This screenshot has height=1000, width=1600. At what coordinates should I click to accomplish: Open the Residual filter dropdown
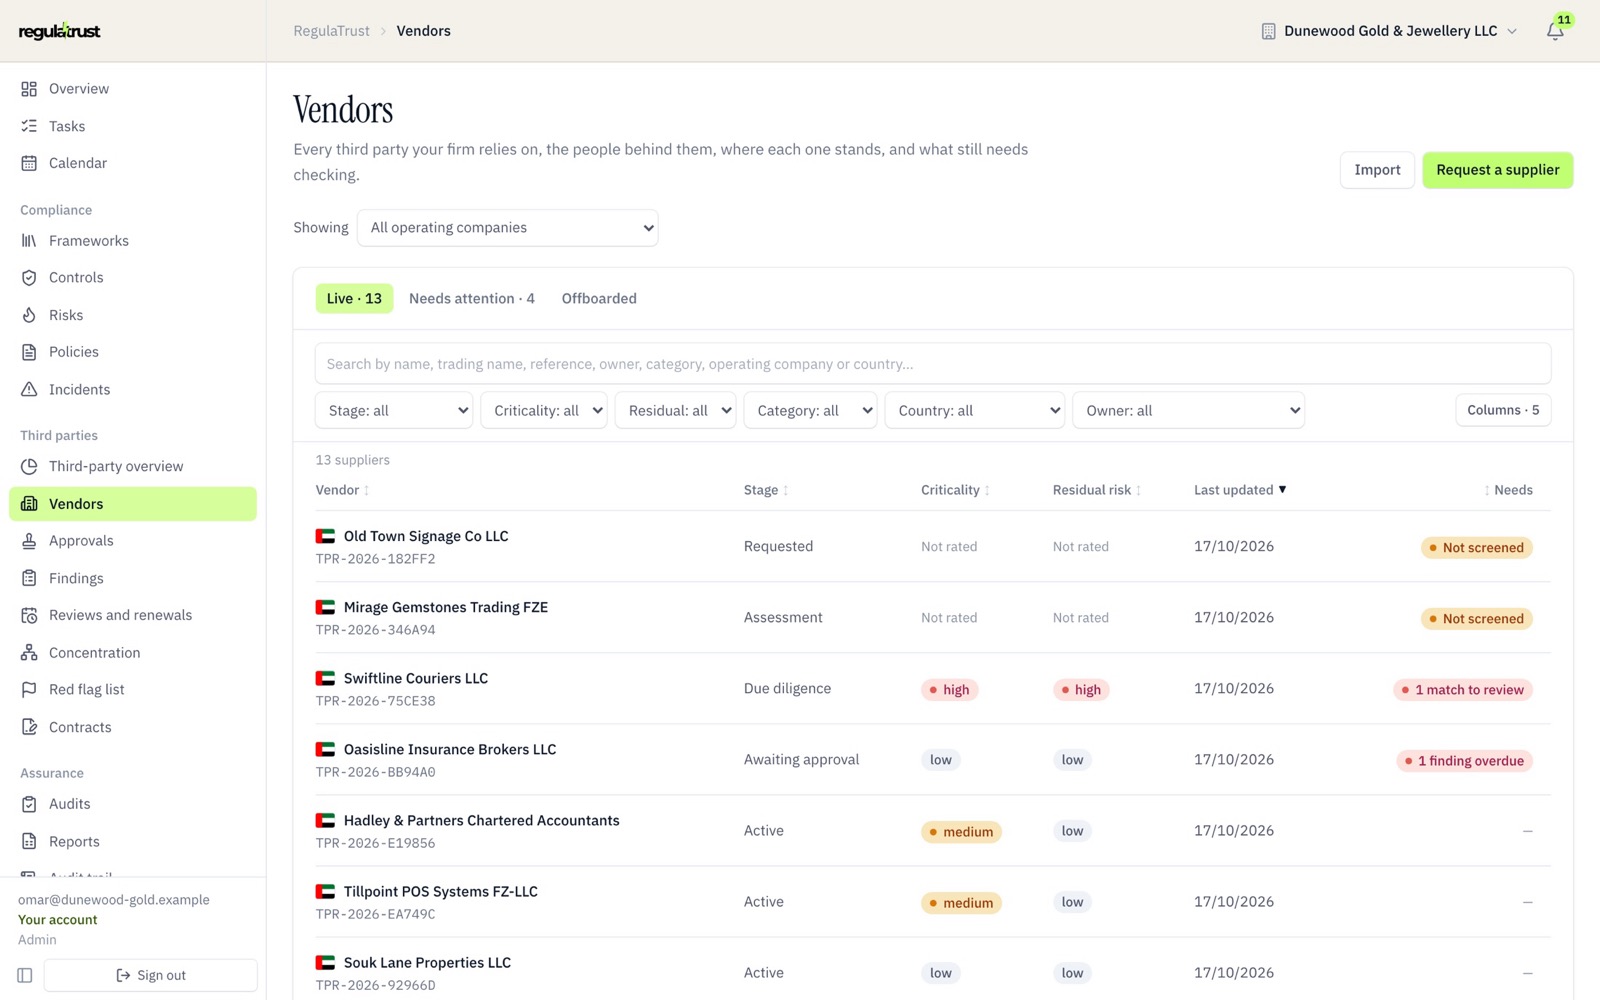coord(675,410)
